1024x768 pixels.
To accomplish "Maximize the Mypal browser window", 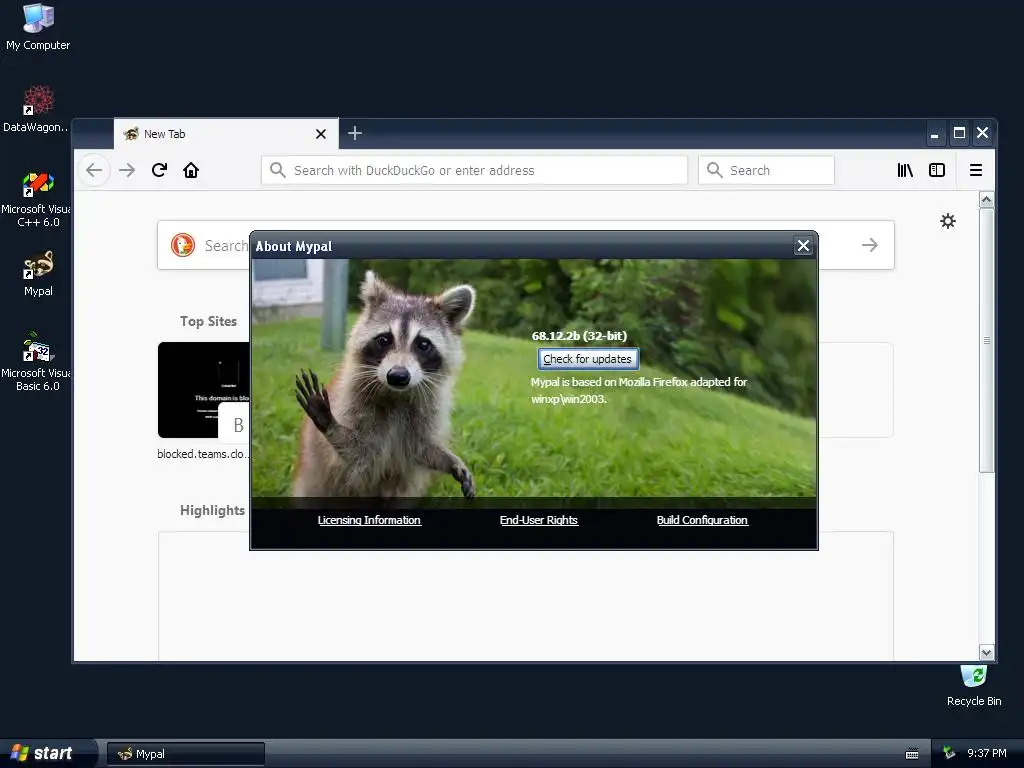I will coord(959,133).
